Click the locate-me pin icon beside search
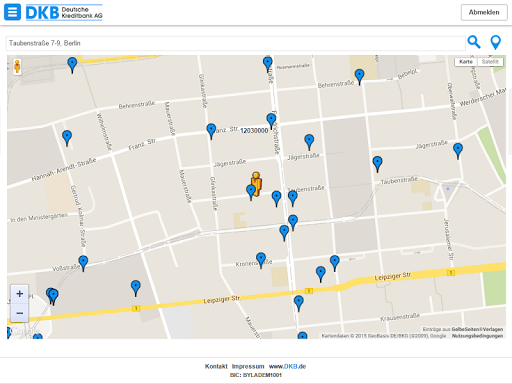Image resolution: width=512 pixels, height=384 pixels. [x=495, y=43]
